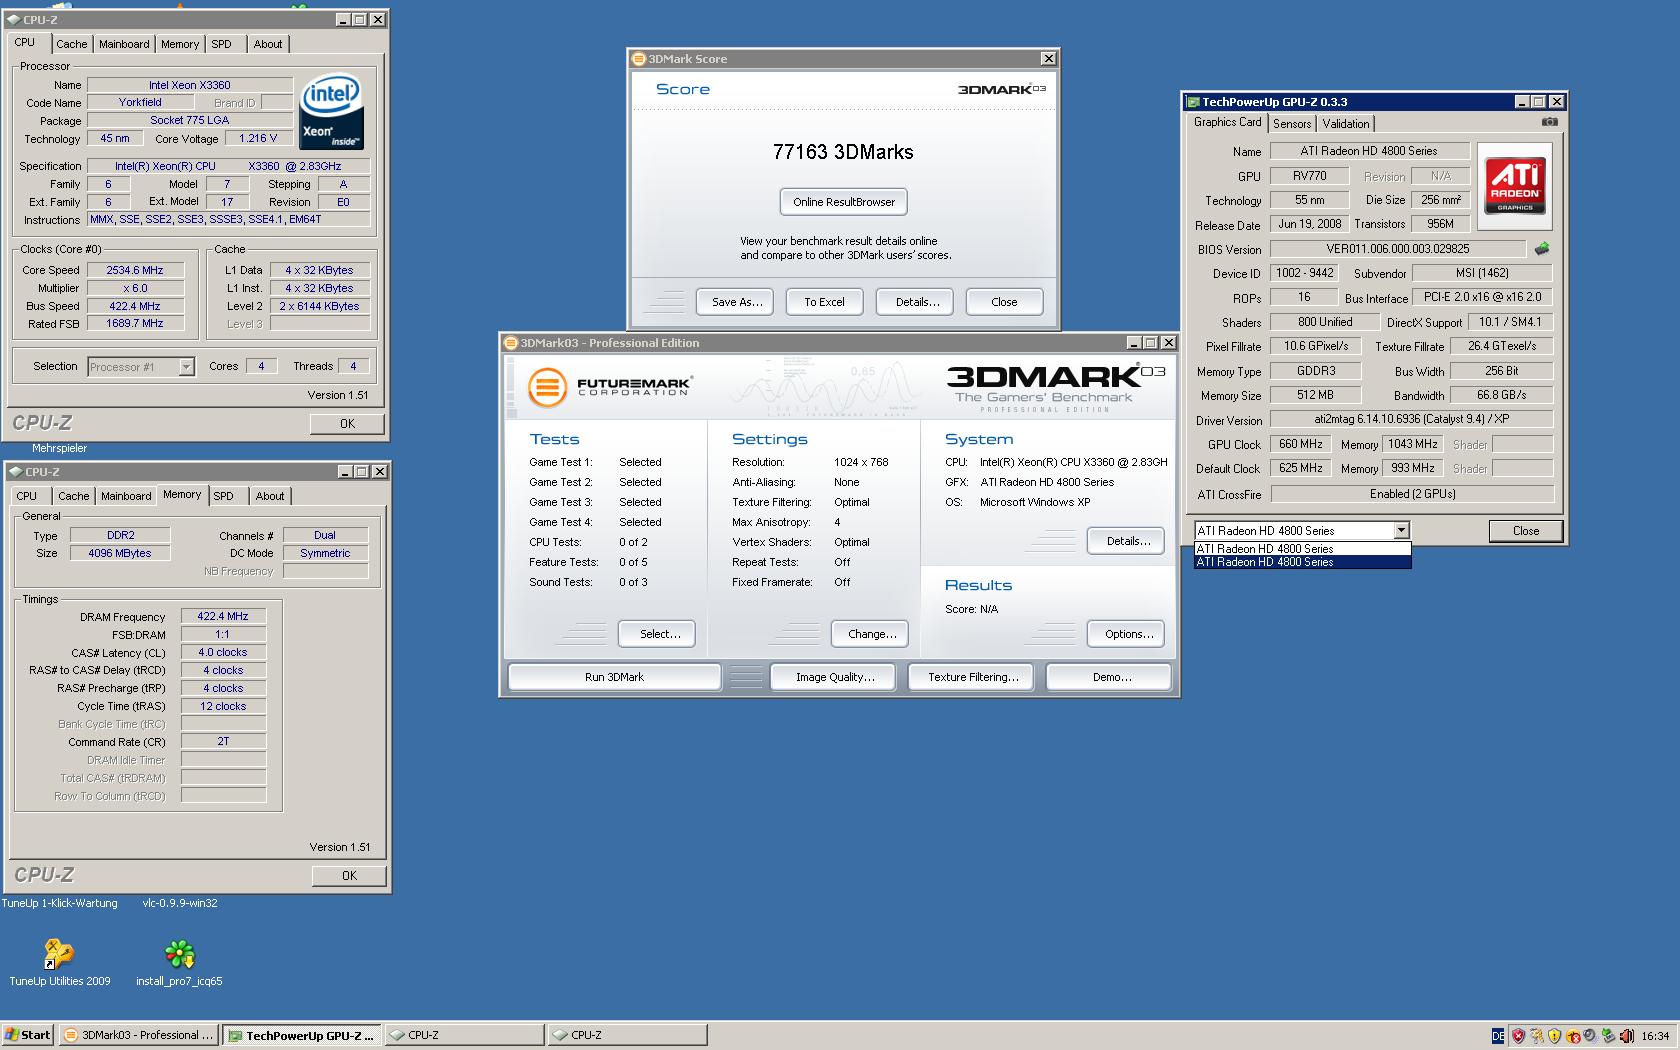Click Save As in 3DMark Score

736,302
